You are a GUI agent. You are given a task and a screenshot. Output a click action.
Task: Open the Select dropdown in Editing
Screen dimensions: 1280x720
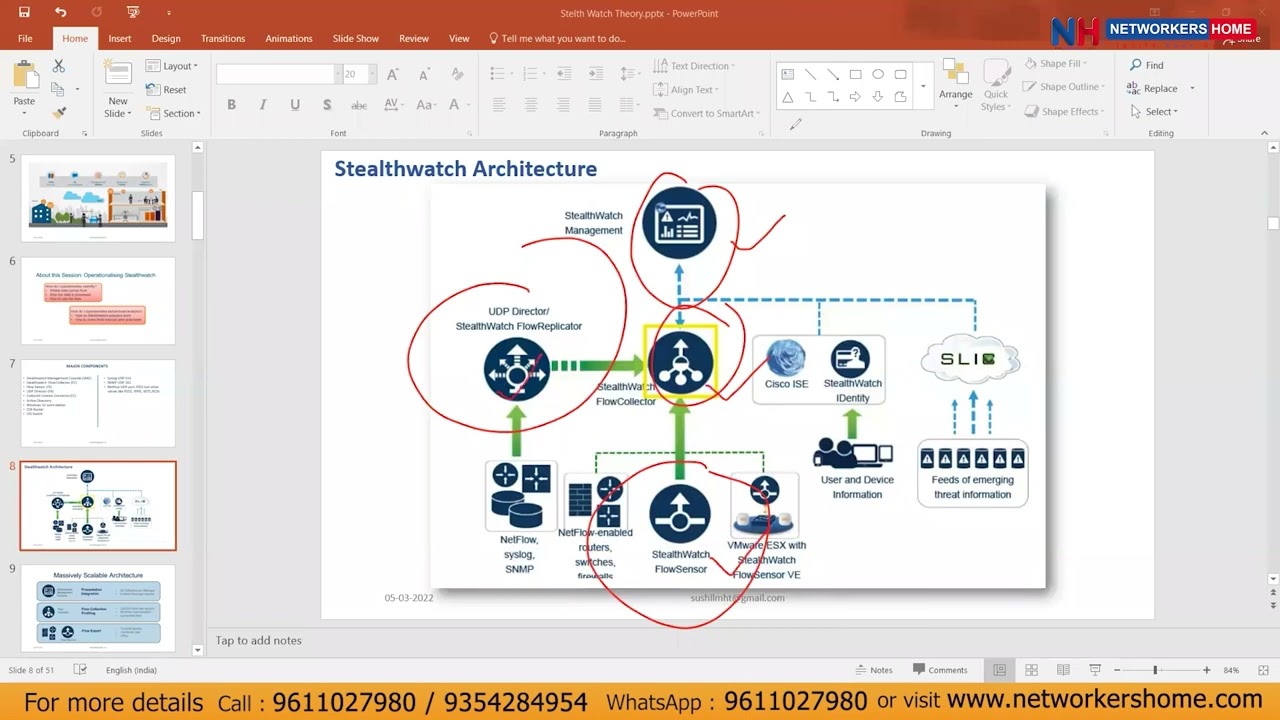click(1156, 112)
